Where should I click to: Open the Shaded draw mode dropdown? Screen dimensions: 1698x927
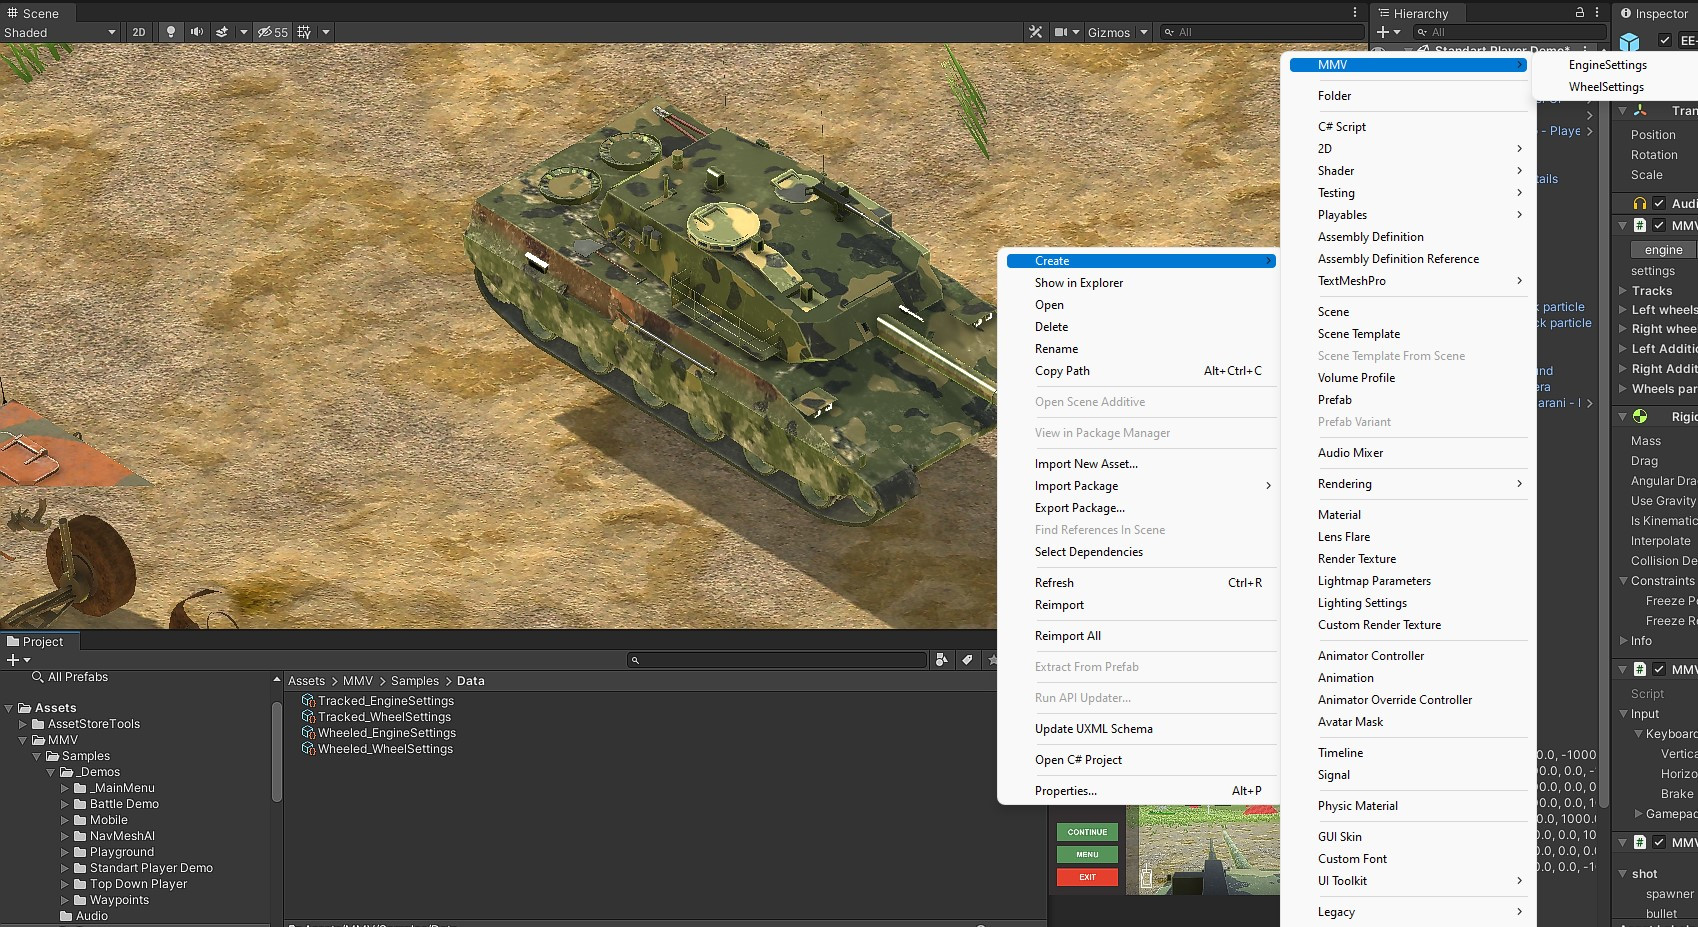(x=60, y=32)
